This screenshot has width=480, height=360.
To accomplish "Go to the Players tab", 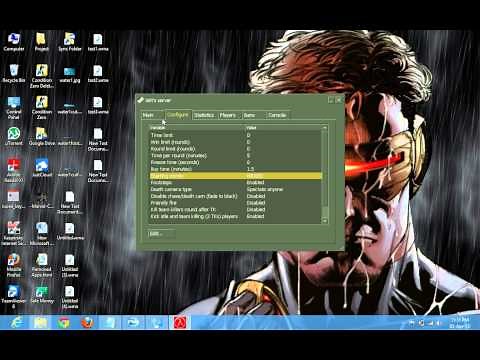I will pos(229,115).
